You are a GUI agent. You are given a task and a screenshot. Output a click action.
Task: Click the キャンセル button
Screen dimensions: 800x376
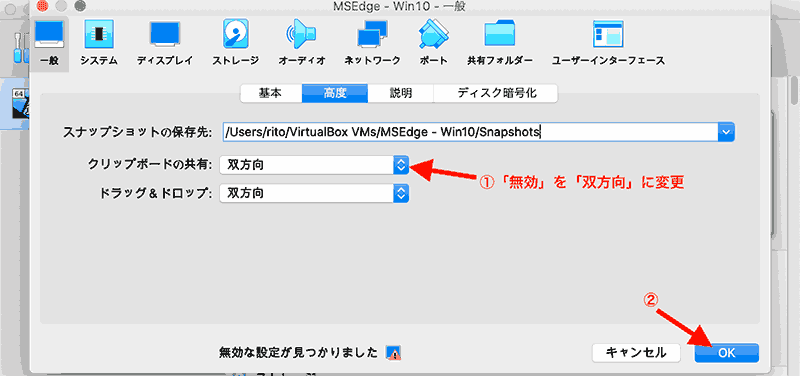(636, 353)
